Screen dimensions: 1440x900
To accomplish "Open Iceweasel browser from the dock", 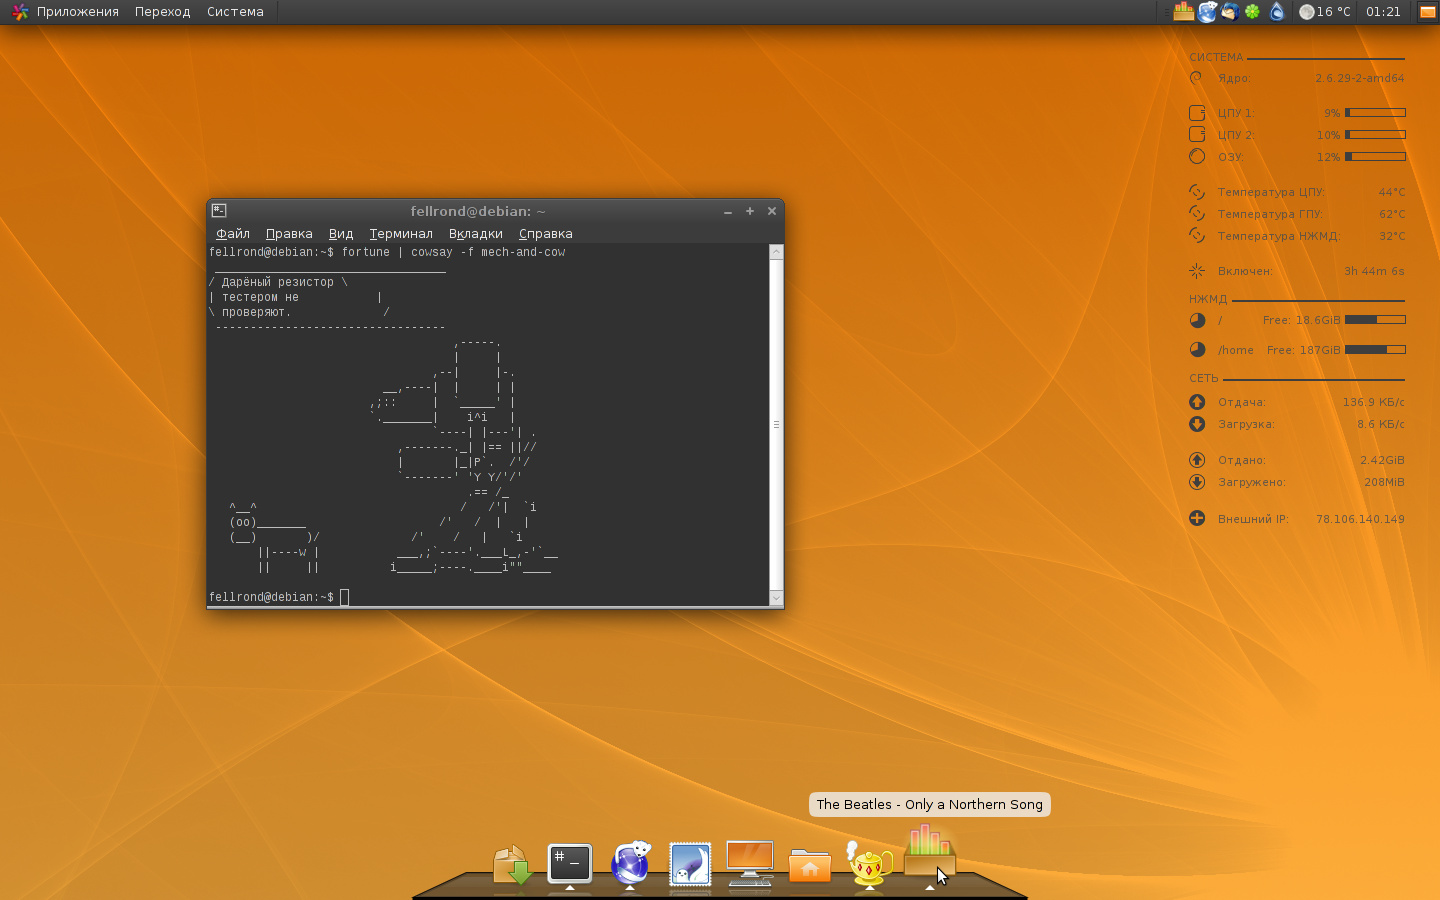I will point(630,864).
